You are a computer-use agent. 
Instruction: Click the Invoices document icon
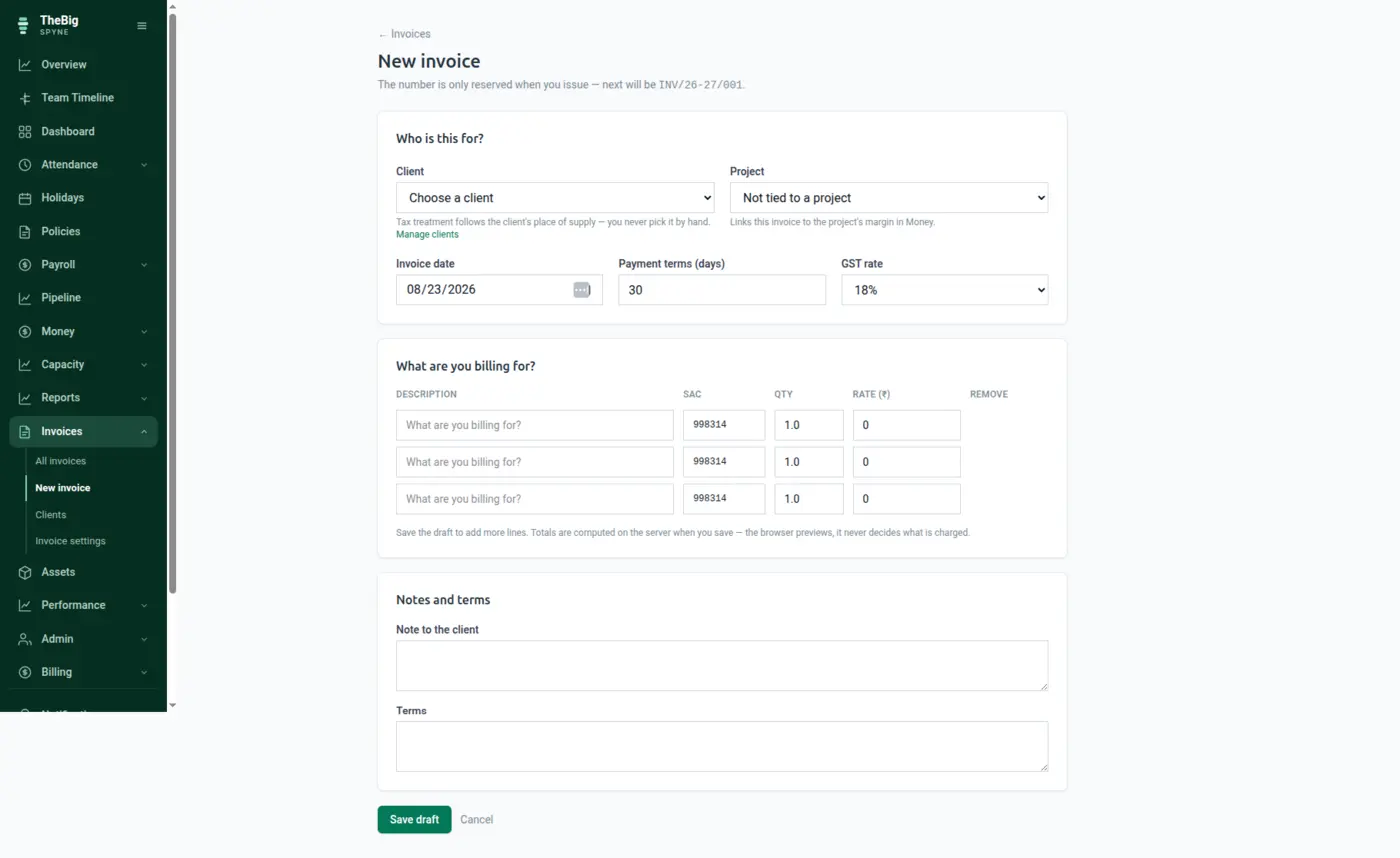click(25, 432)
